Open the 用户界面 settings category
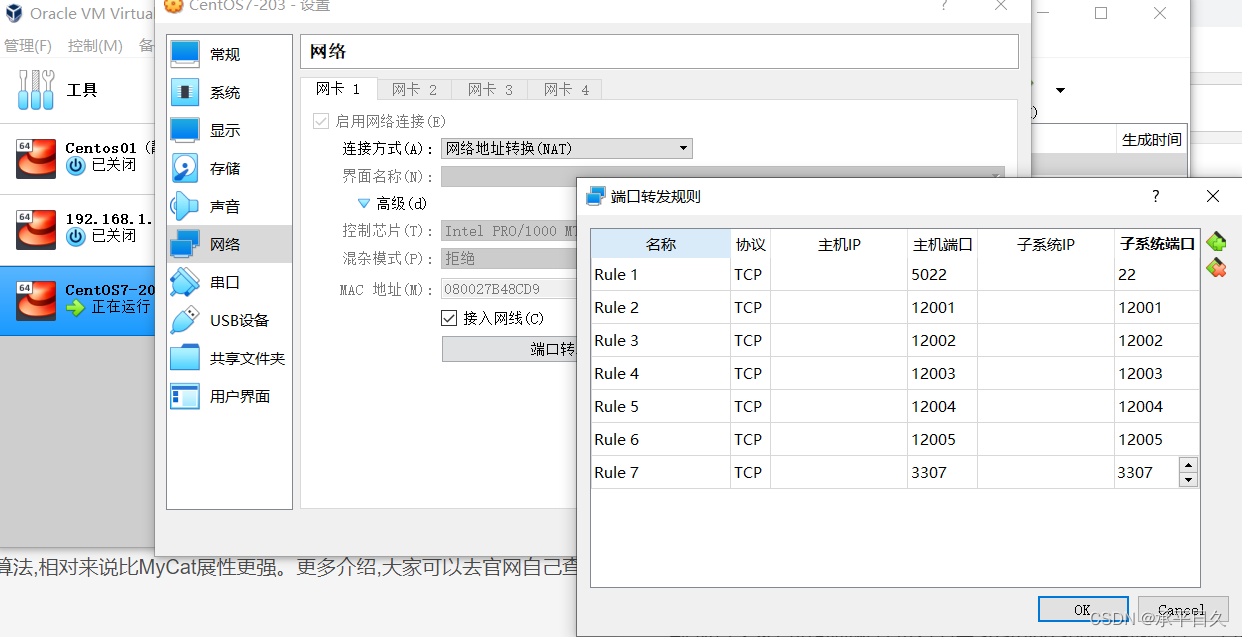The image size is (1242, 637). [x=229, y=396]
